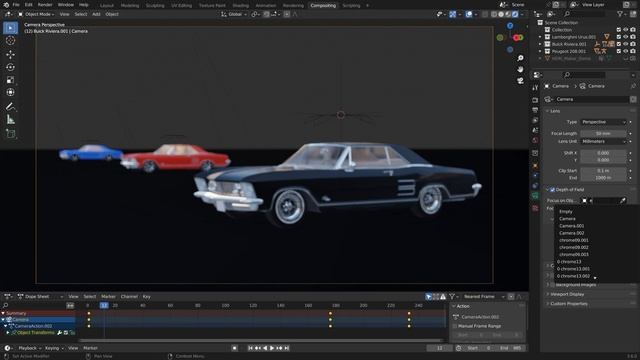Toggle Only Show Selected in dope sheet

(x=429, y=297)
